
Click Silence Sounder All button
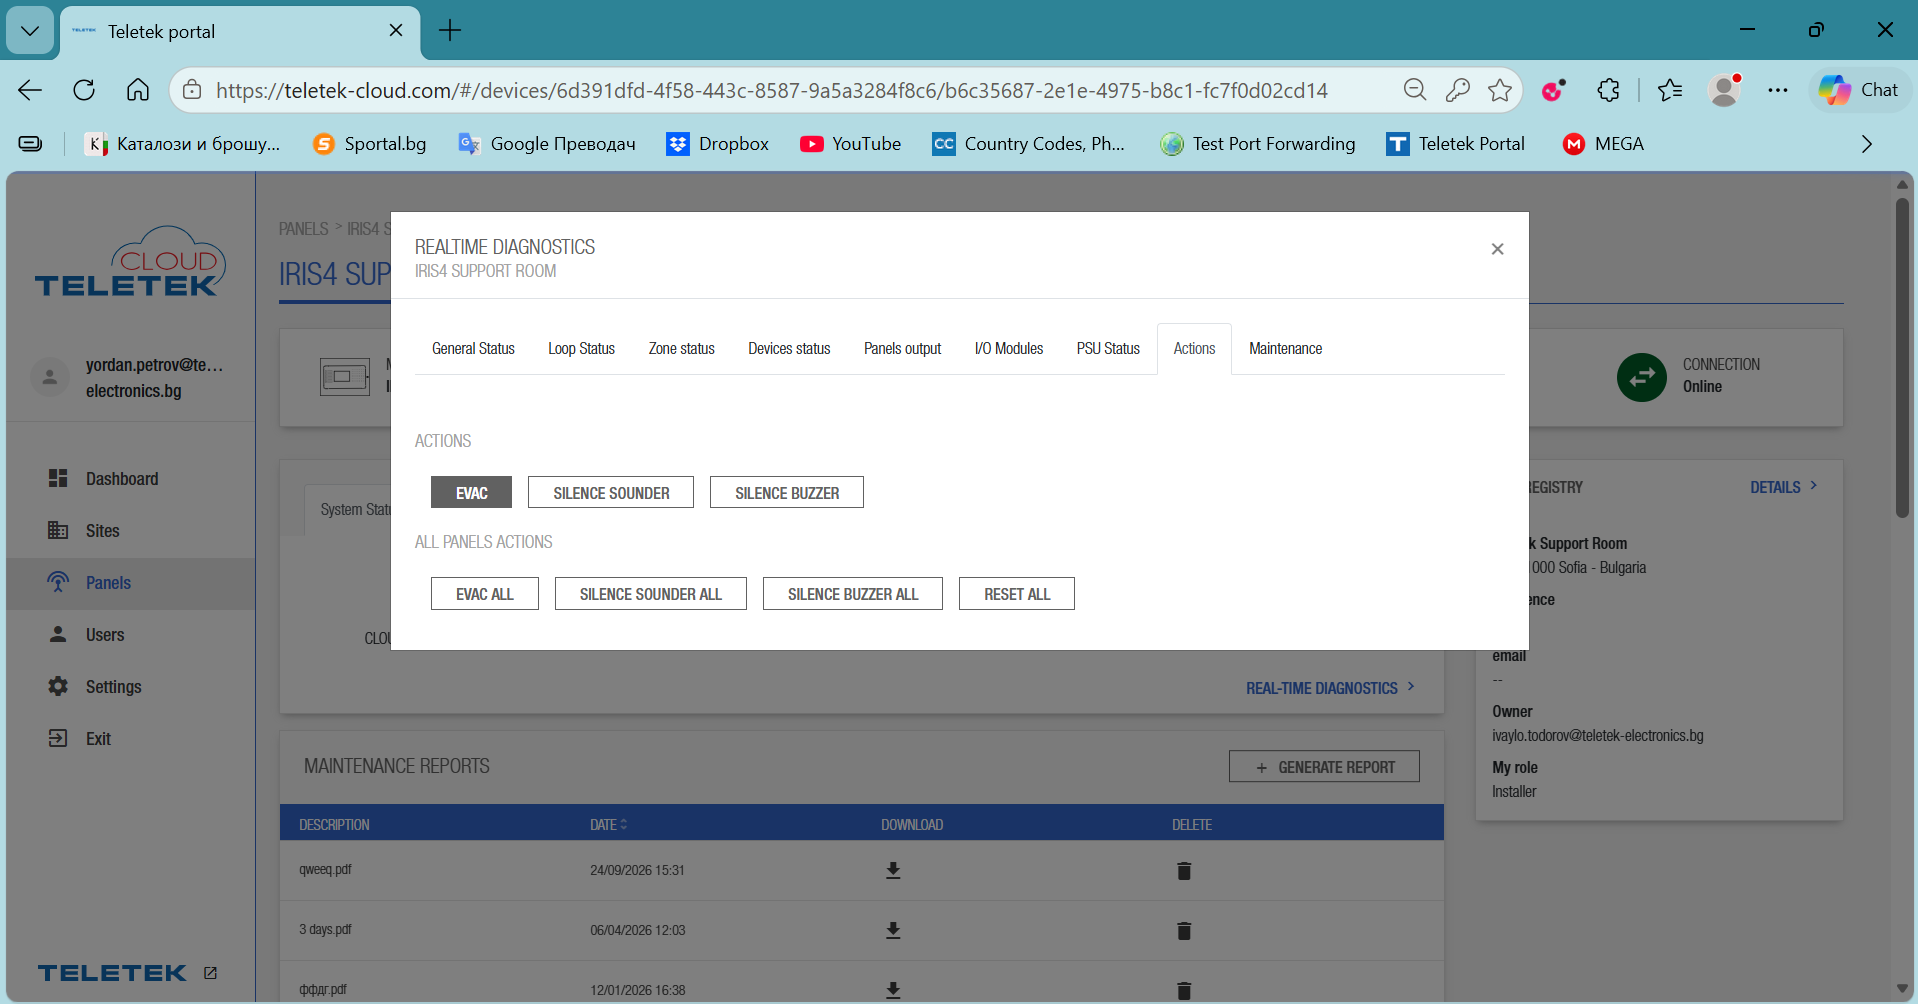pos(651,594)
